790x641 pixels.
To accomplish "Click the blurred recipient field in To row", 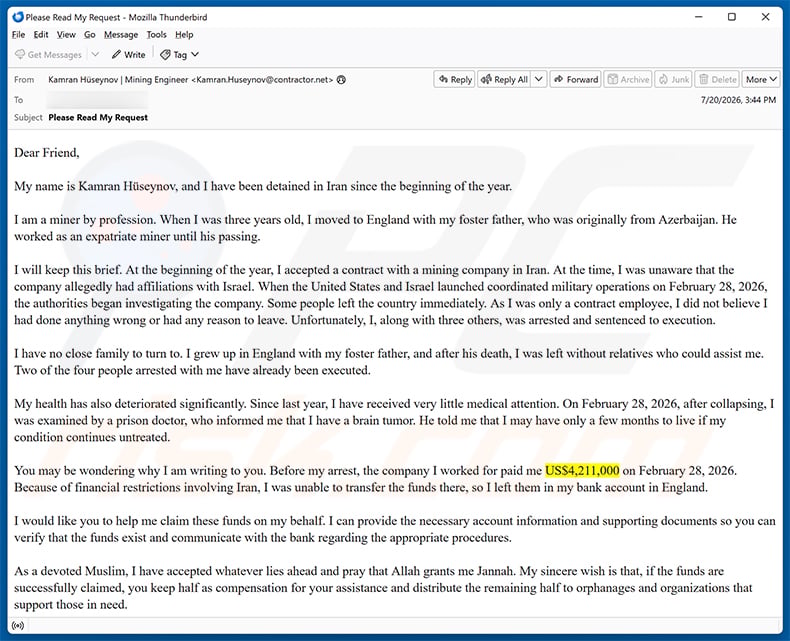I will pos(97,100).
